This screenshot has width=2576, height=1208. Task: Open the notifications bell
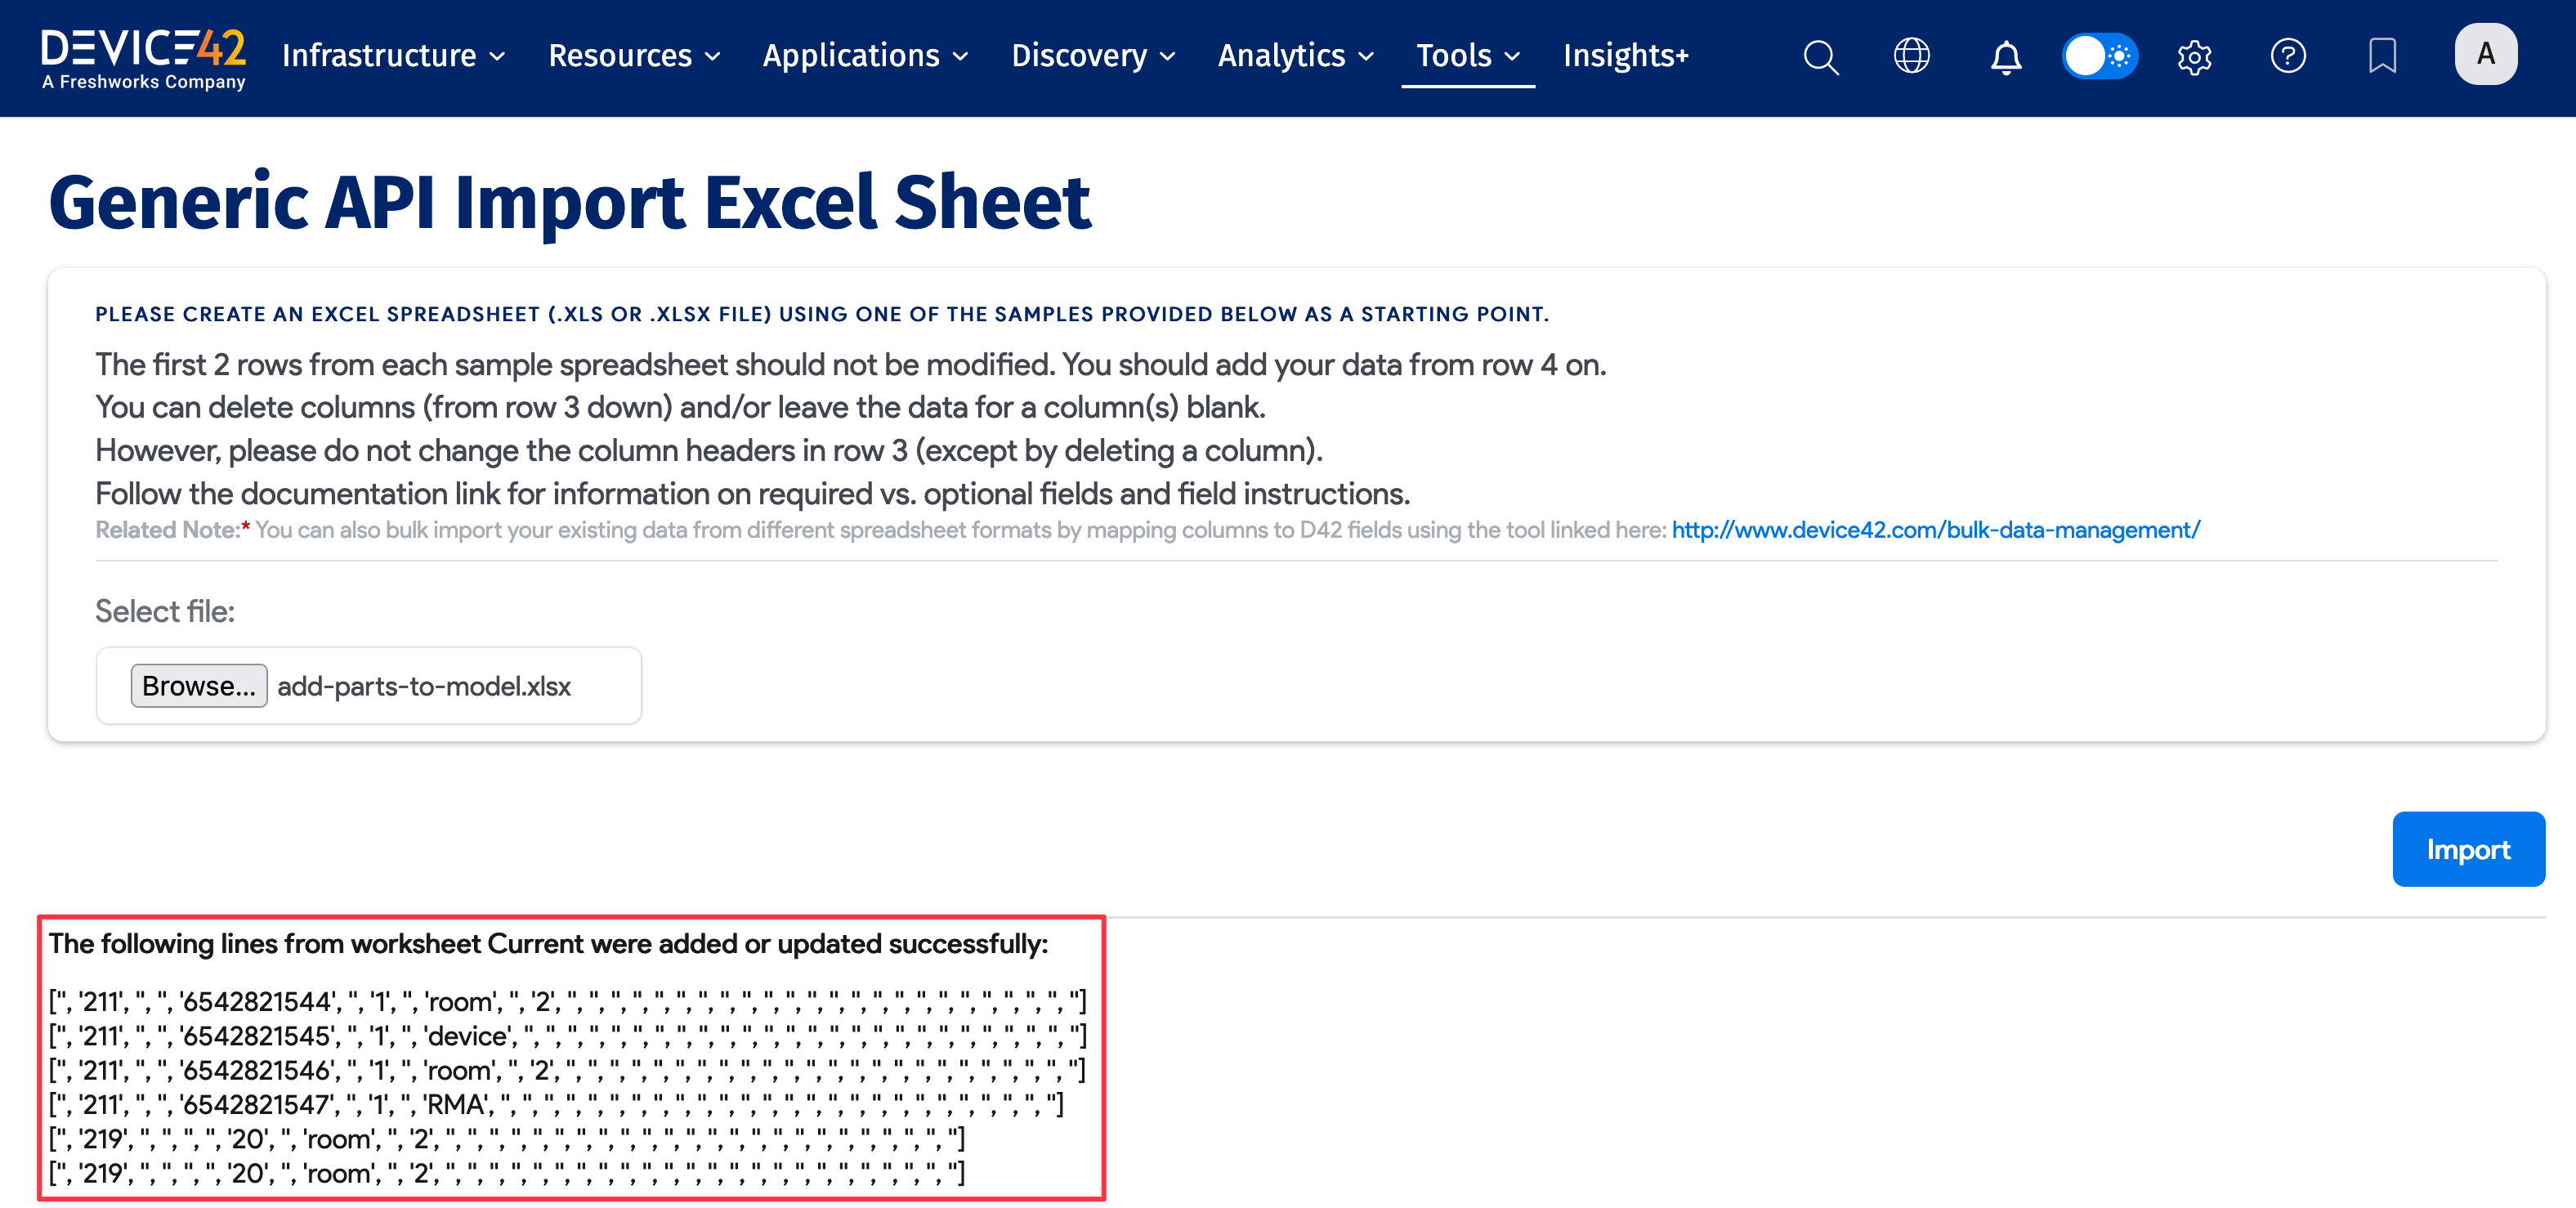click(x=2005, y=57)
